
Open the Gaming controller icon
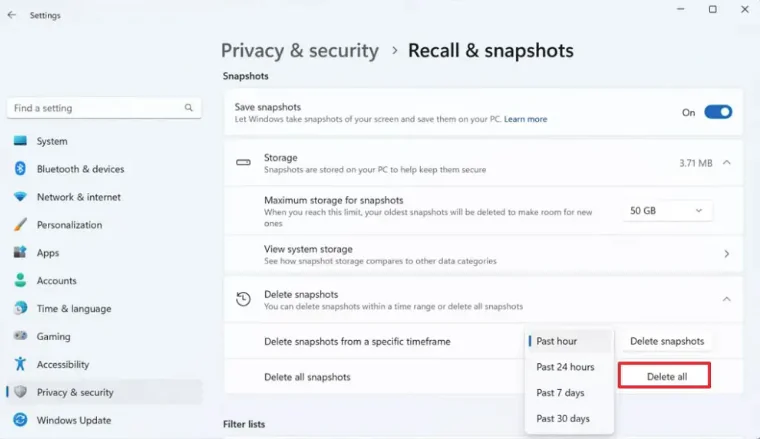tap(20, 337)
